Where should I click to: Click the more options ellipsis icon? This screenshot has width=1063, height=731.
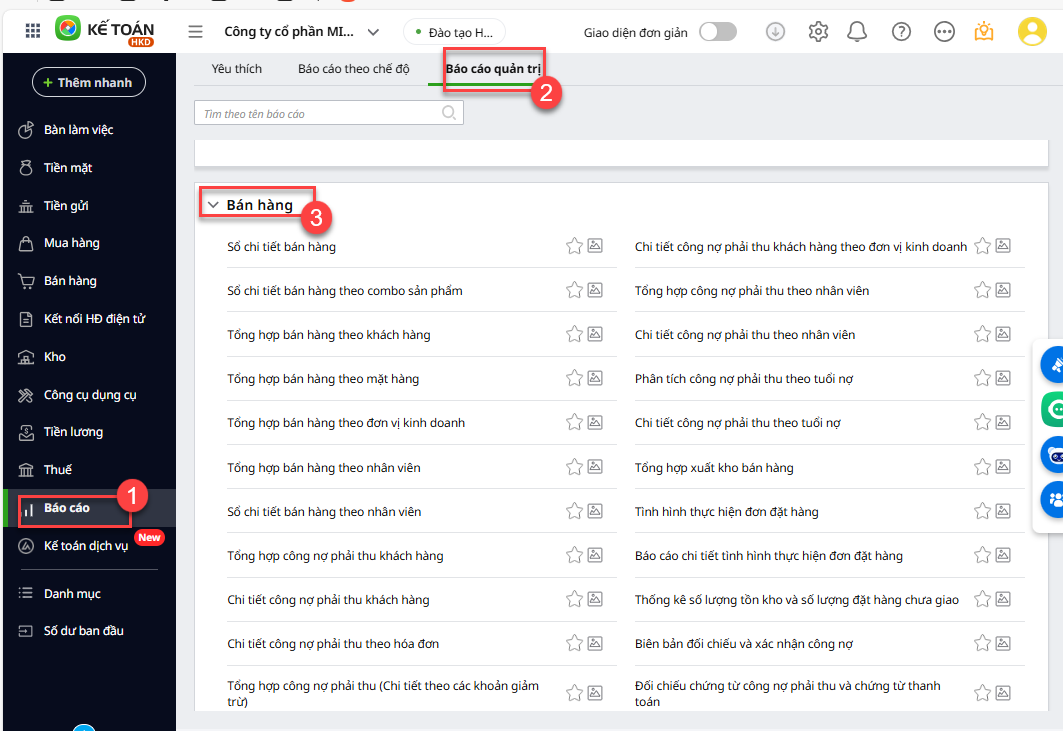(x=944, y=32)
